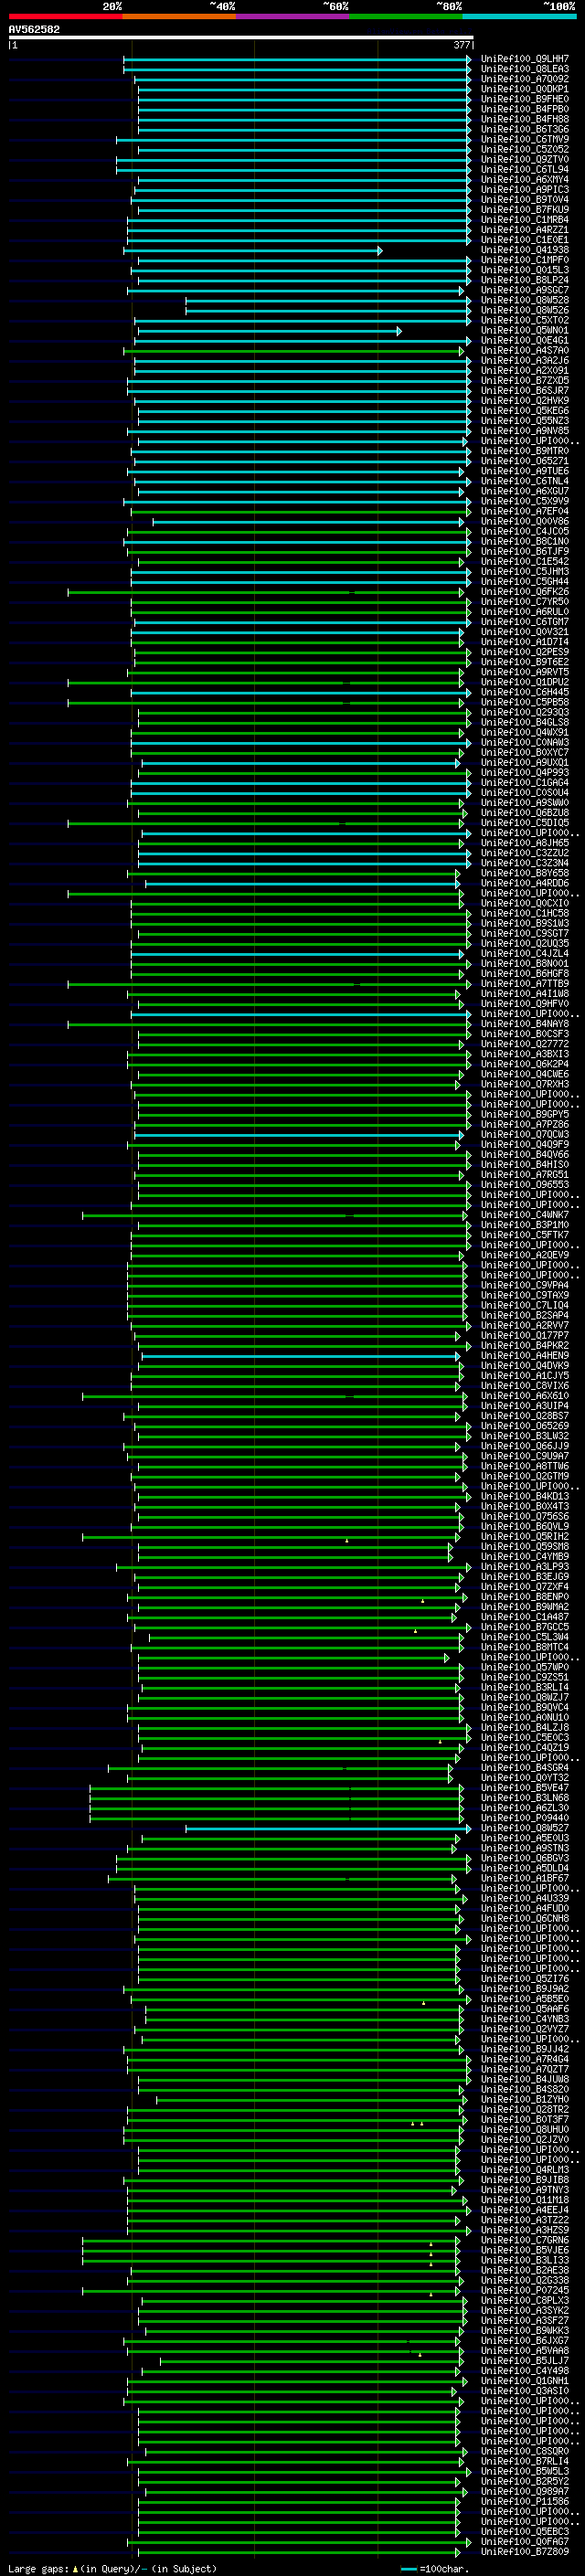Select the UniRef100_A9TUE6 label

(525, 471)
